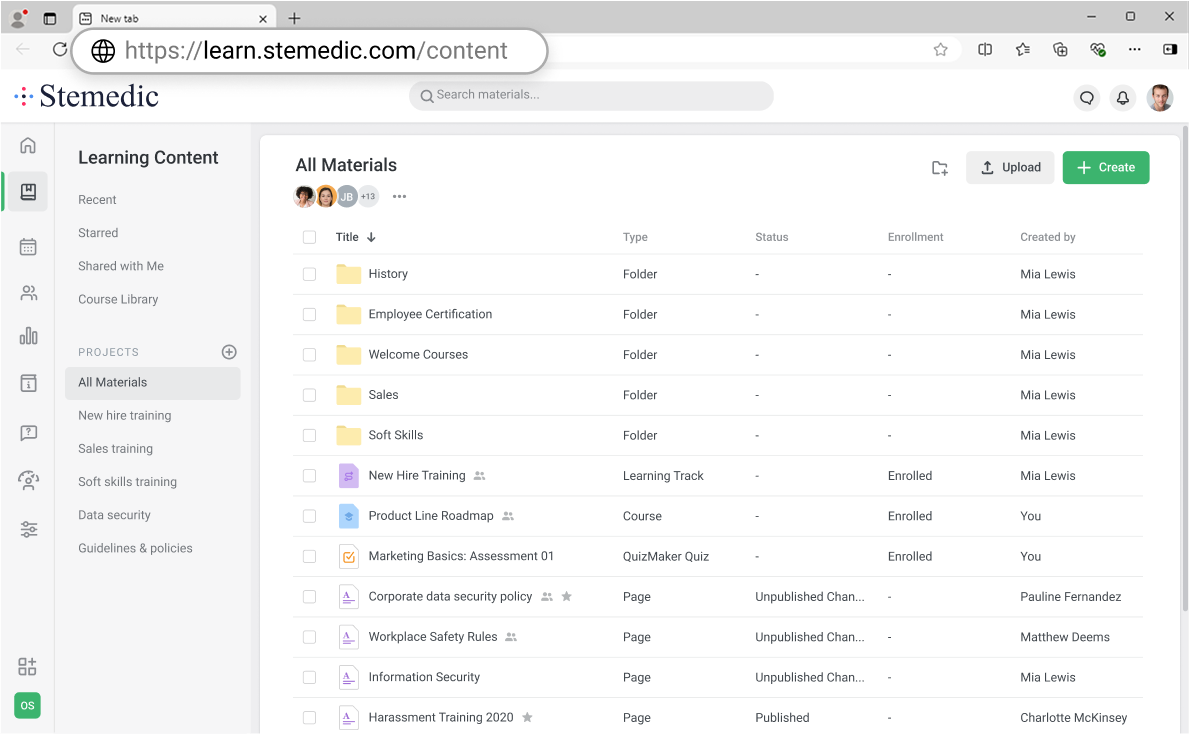Click the Upload button
Image resolution: width=1189 pixels, height=734 pixels.
[x=1010, y=167]
